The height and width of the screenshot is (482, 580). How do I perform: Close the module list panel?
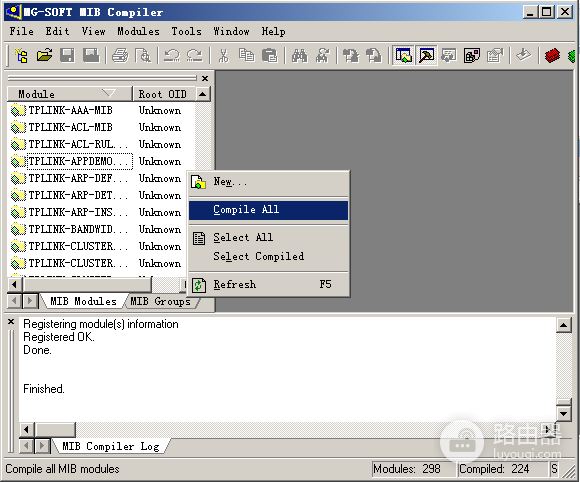205,78
